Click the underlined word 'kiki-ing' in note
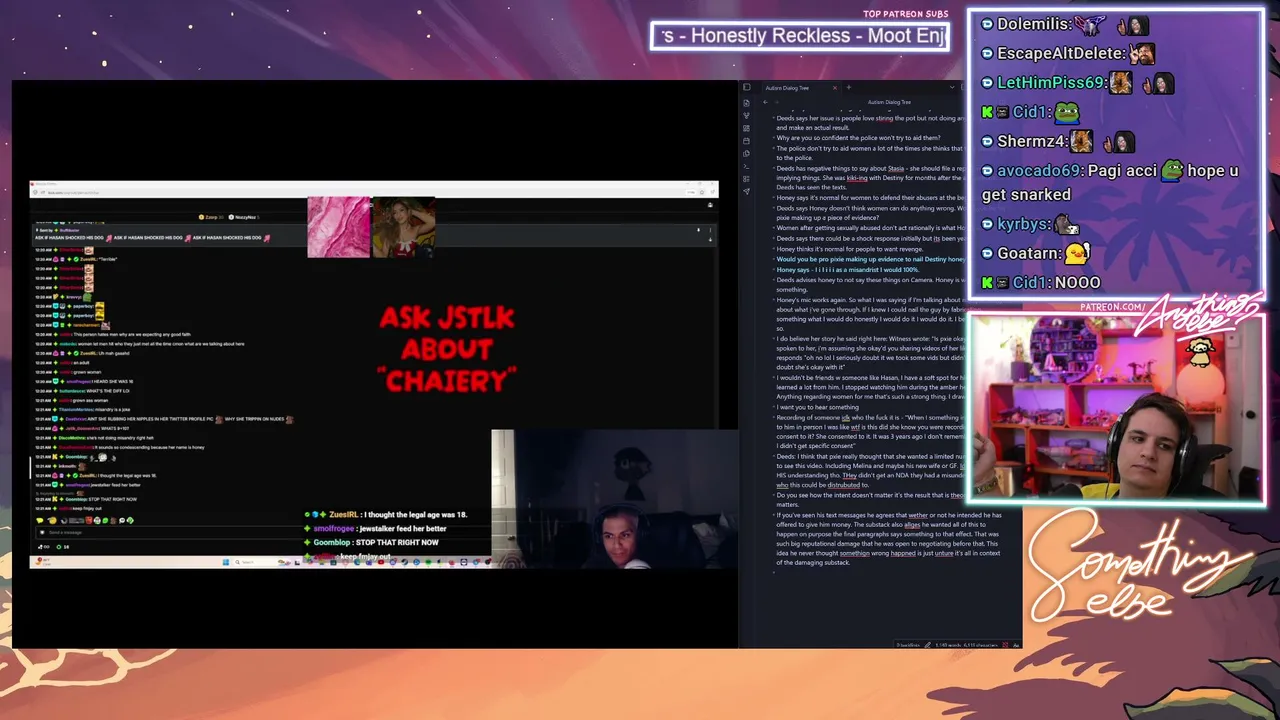Screen dimensions: 1280x720 point(857,178)
